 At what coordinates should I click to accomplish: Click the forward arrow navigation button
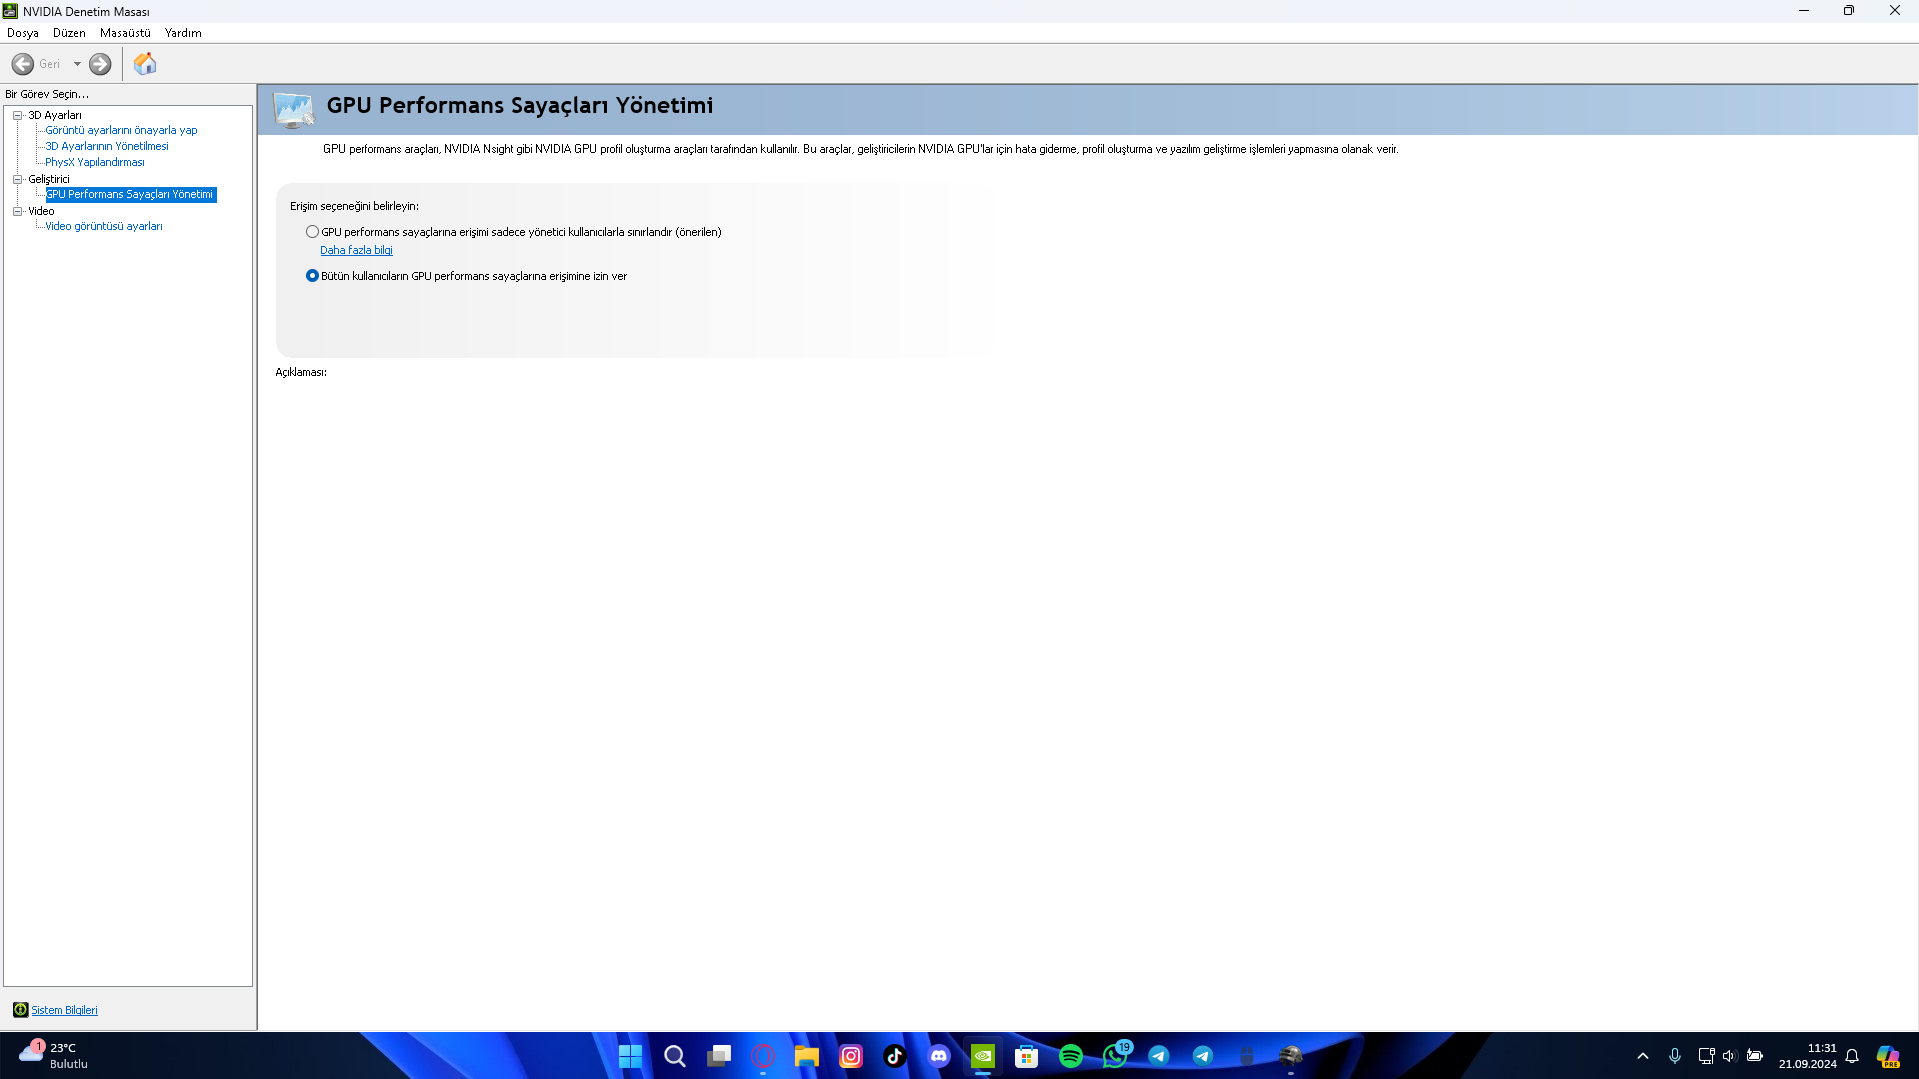[100, 64]
